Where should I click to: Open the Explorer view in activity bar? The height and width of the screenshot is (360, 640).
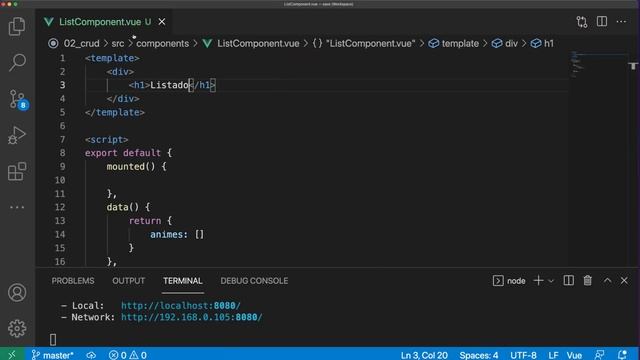17,27
